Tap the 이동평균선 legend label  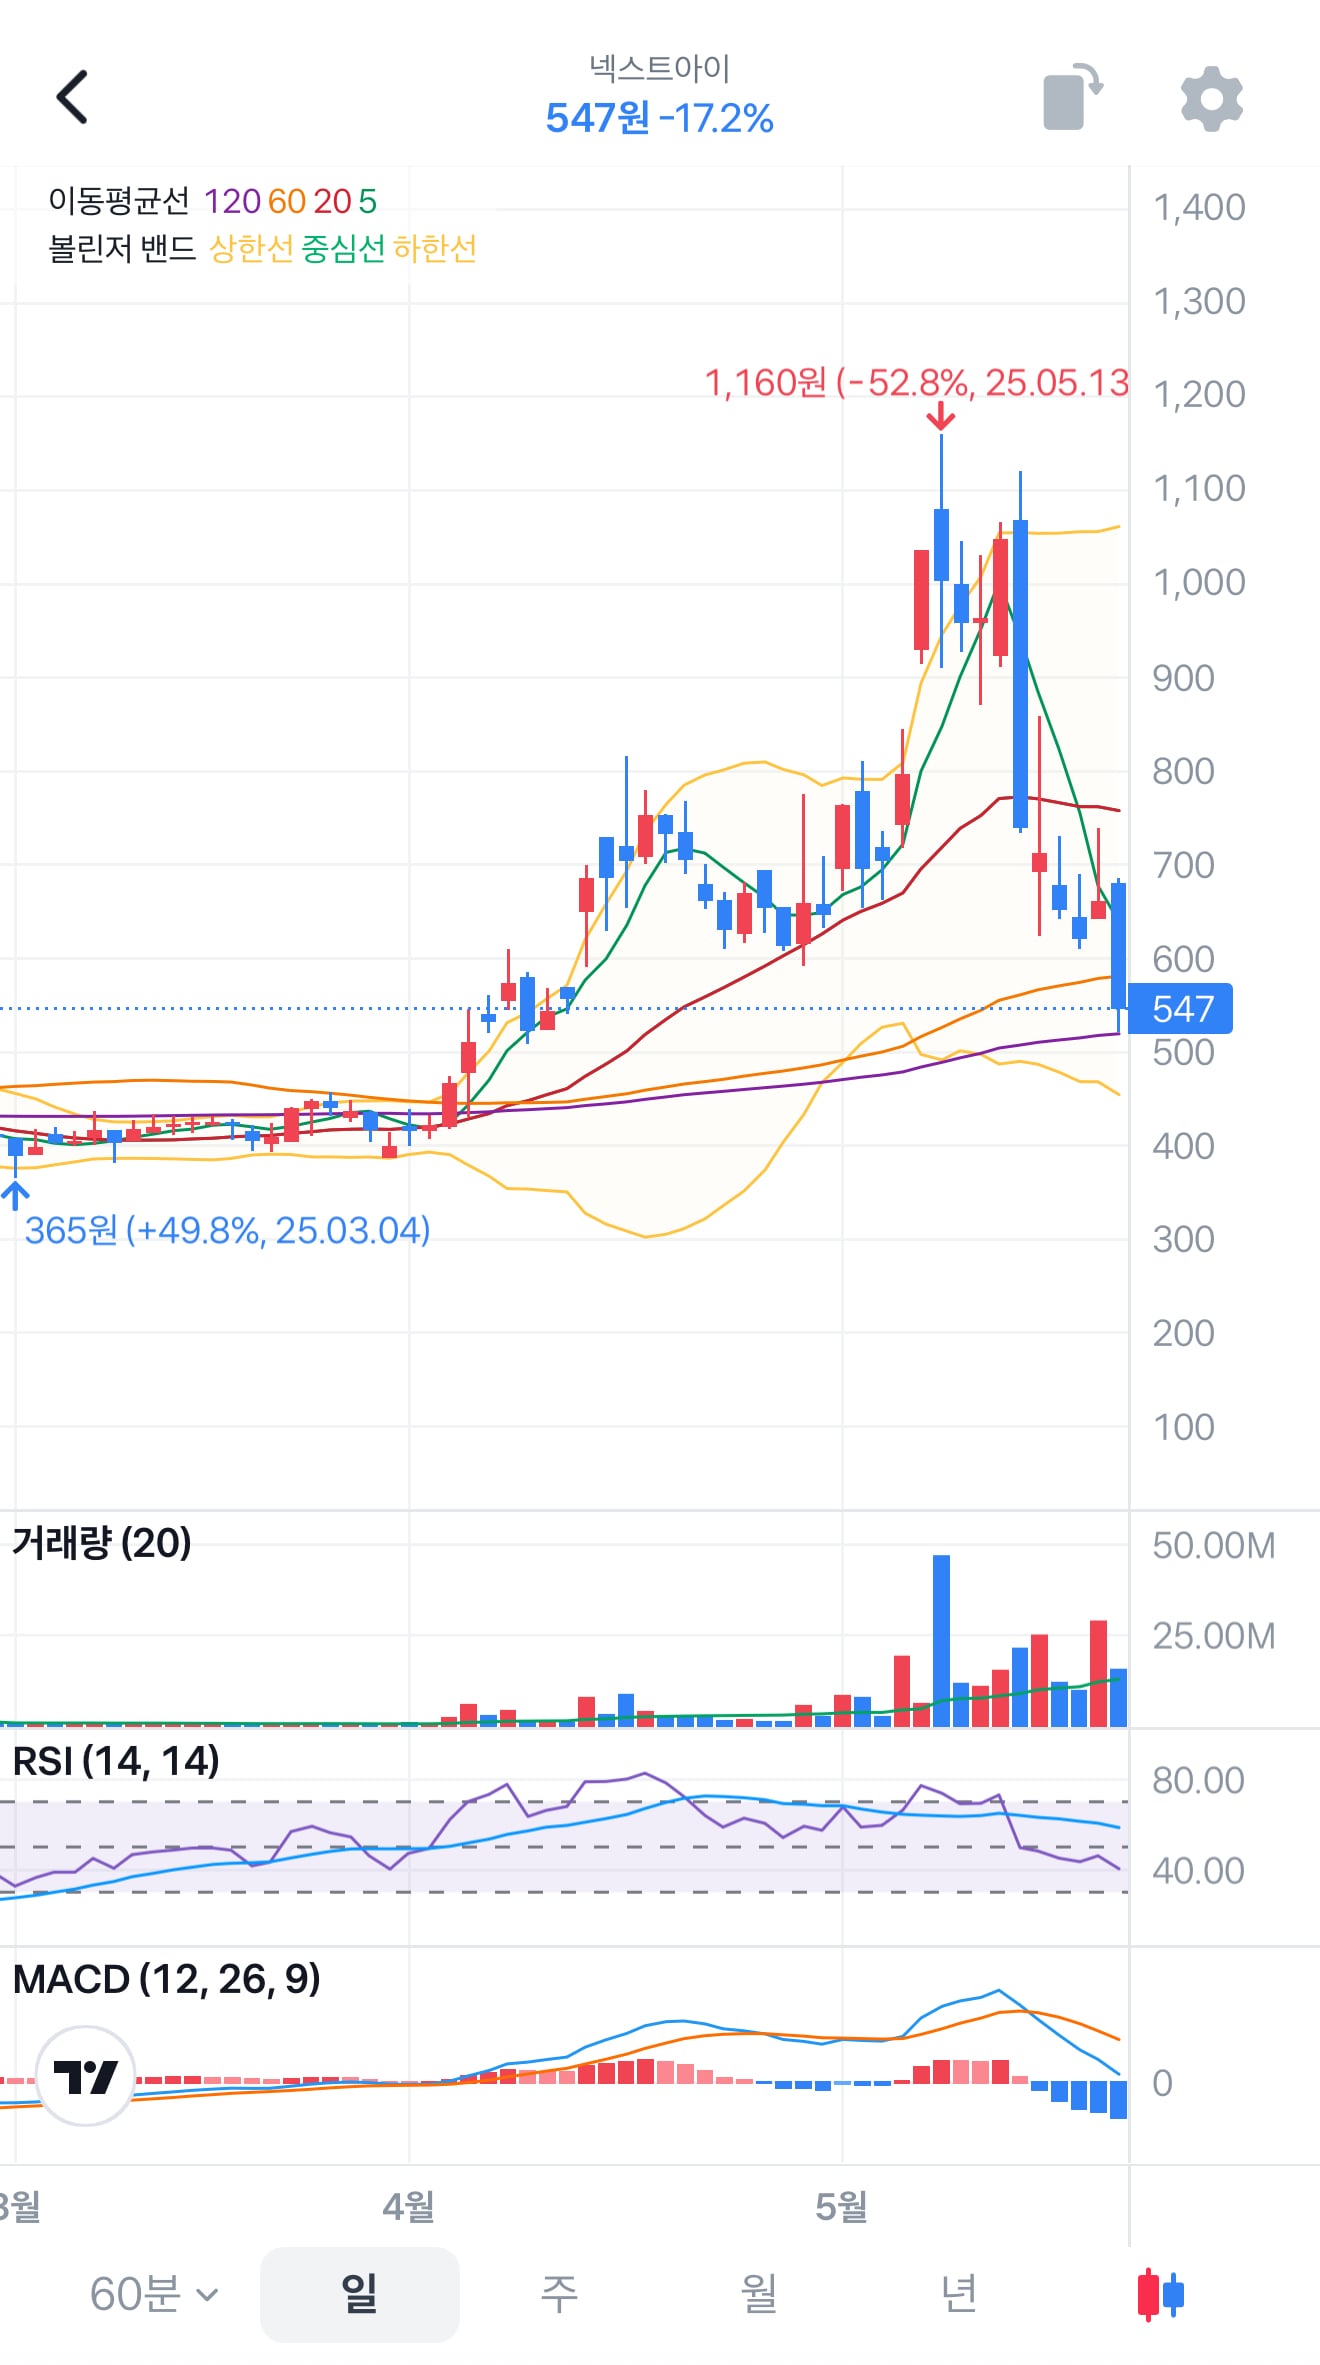tap(118, 201)
